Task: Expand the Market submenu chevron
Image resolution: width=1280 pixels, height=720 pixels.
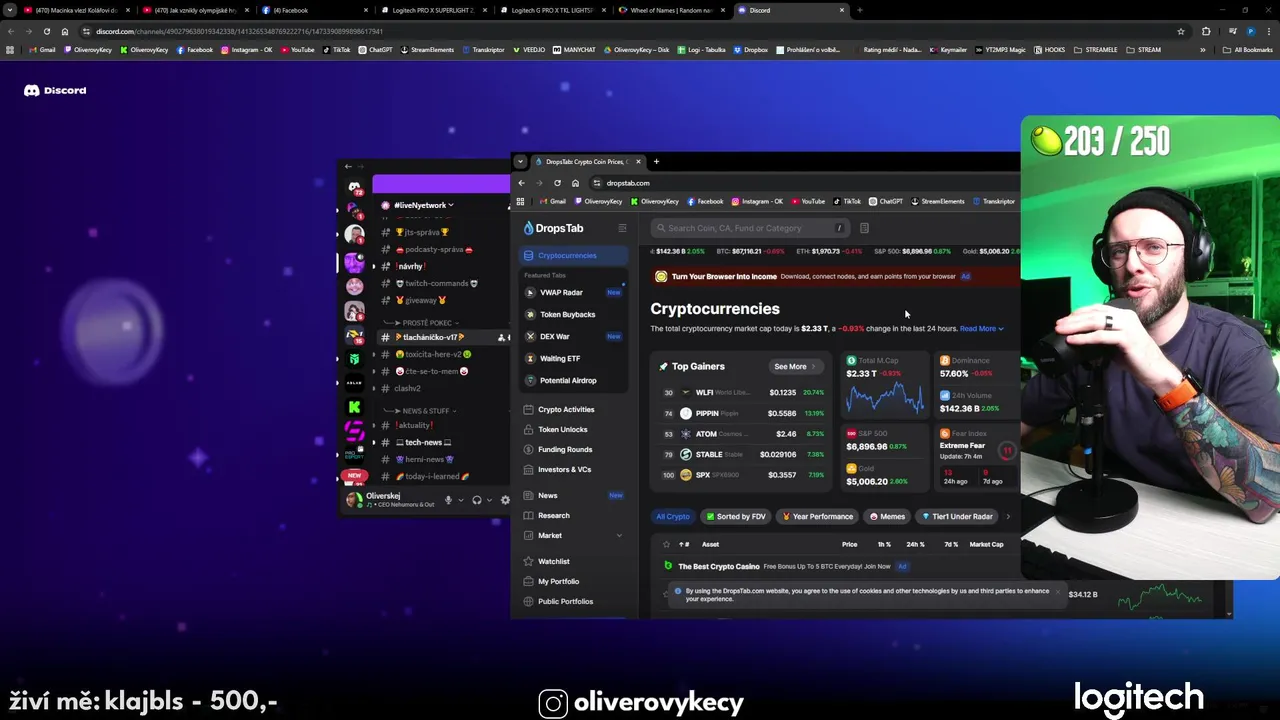Action: [x=619, y=535]
